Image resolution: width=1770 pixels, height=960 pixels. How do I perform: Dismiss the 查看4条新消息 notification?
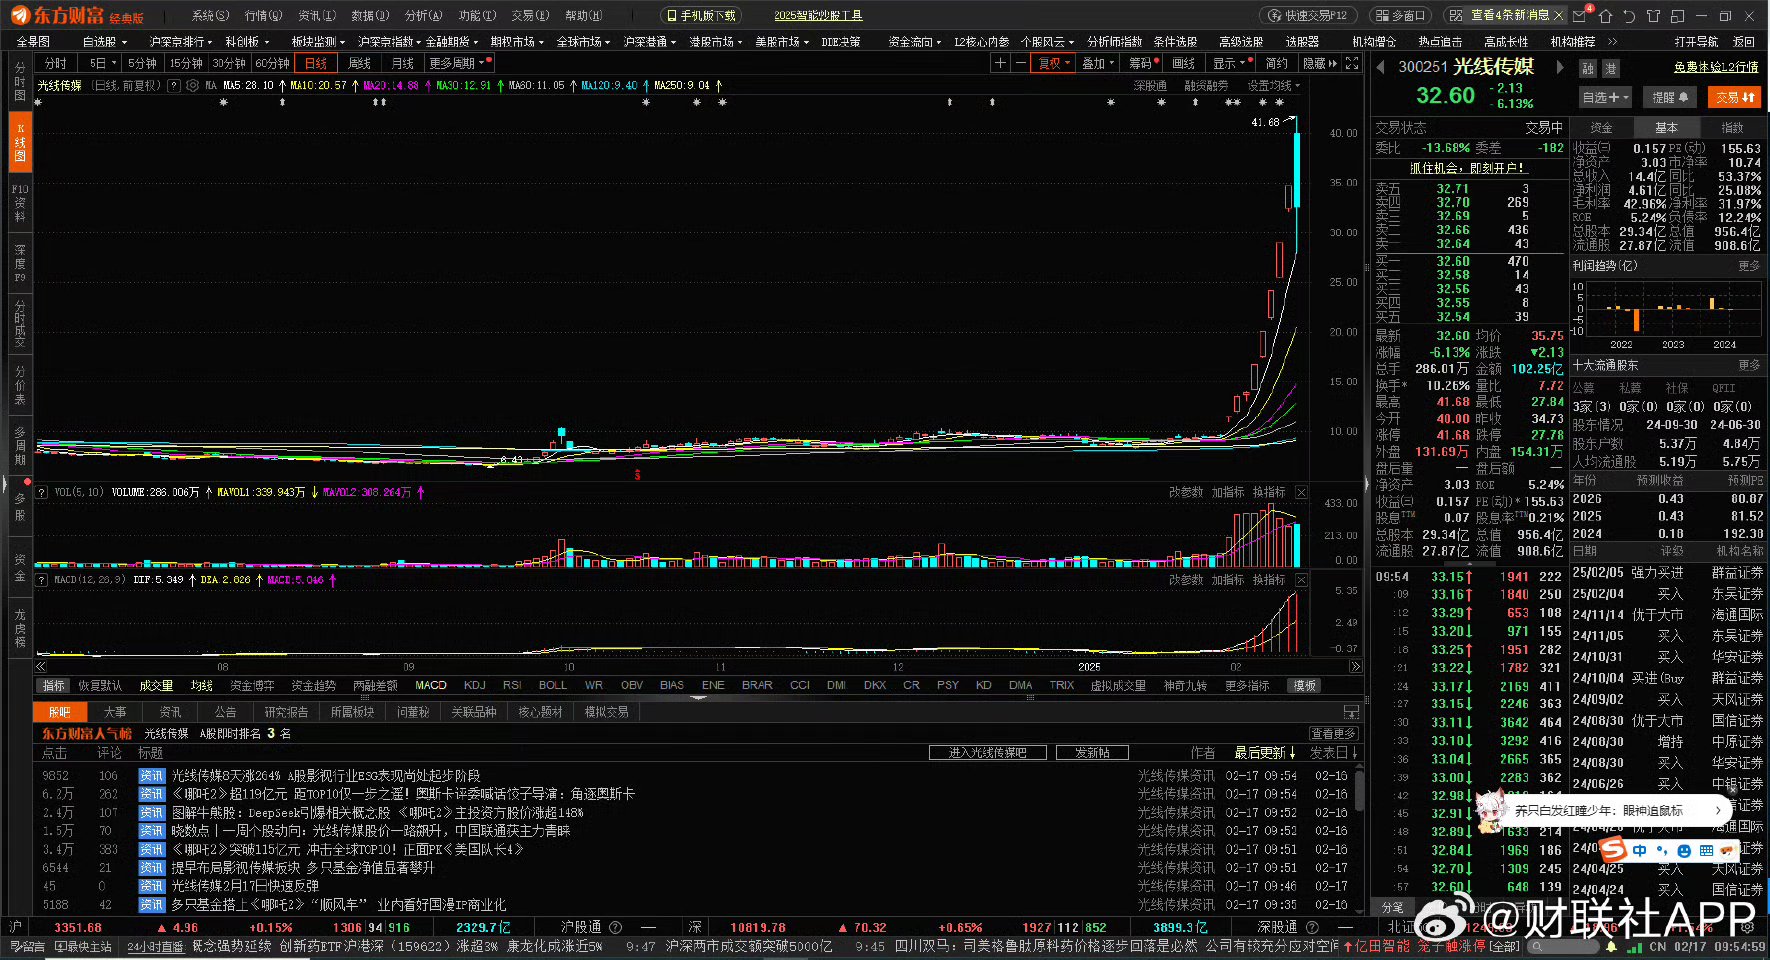coord(1560,16)
